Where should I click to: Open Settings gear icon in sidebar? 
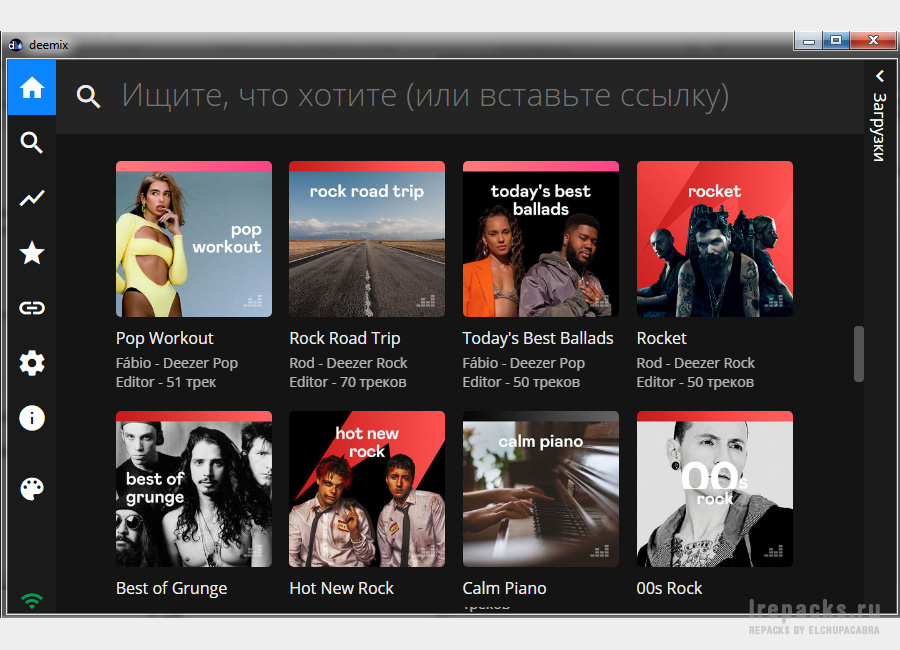click(x=32, y=363)
